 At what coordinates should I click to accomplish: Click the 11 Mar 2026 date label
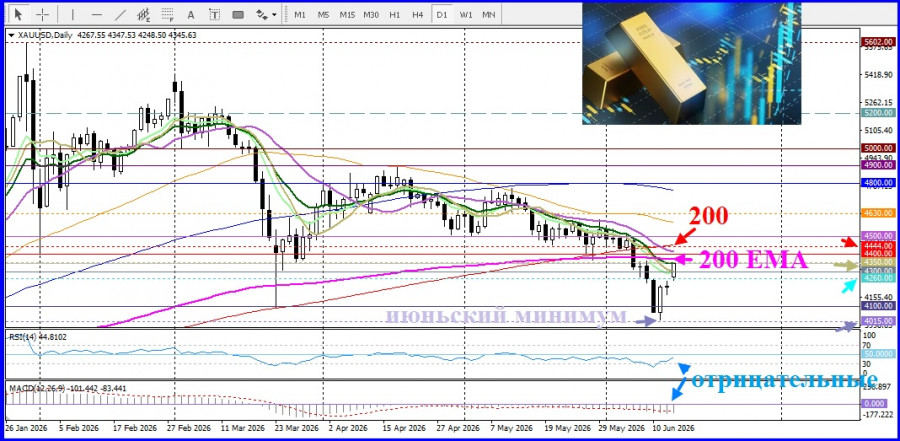tap(244, 429)
